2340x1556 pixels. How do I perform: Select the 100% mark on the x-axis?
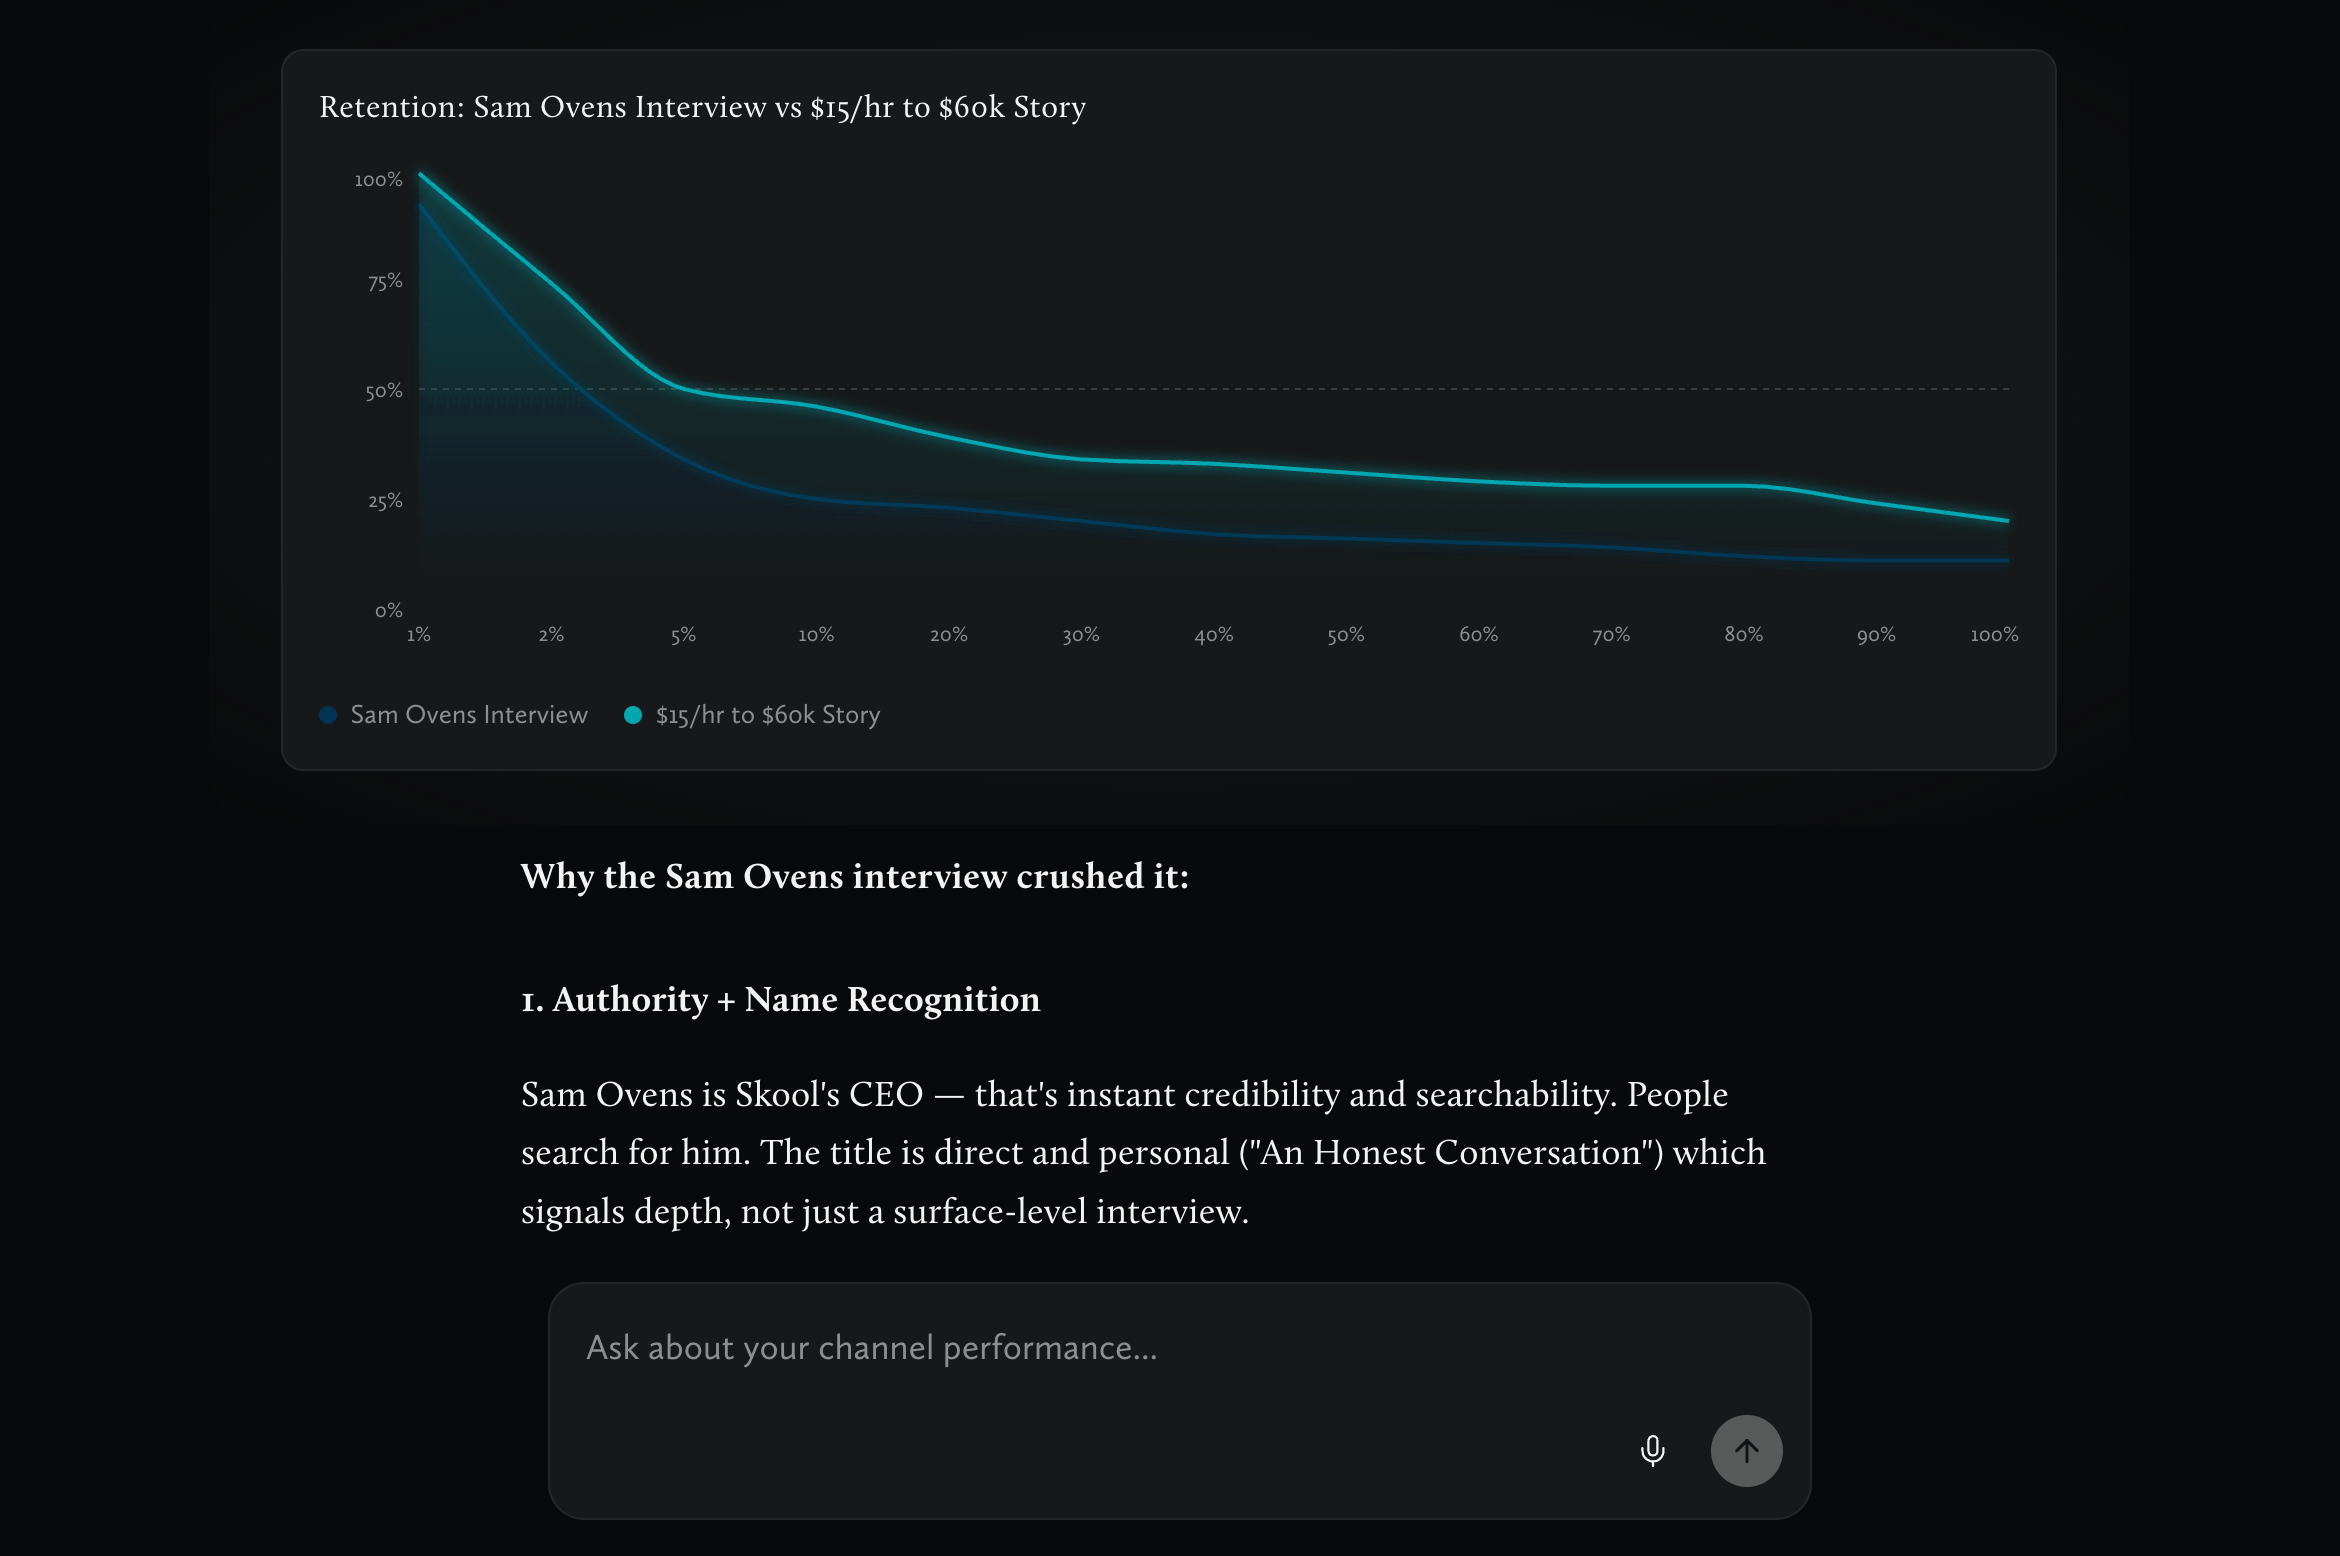coord(1994,634)
